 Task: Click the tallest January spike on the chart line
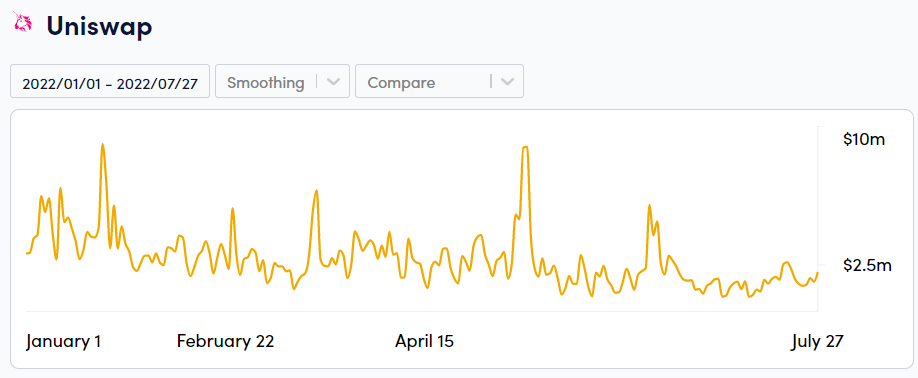click(103, 144)
